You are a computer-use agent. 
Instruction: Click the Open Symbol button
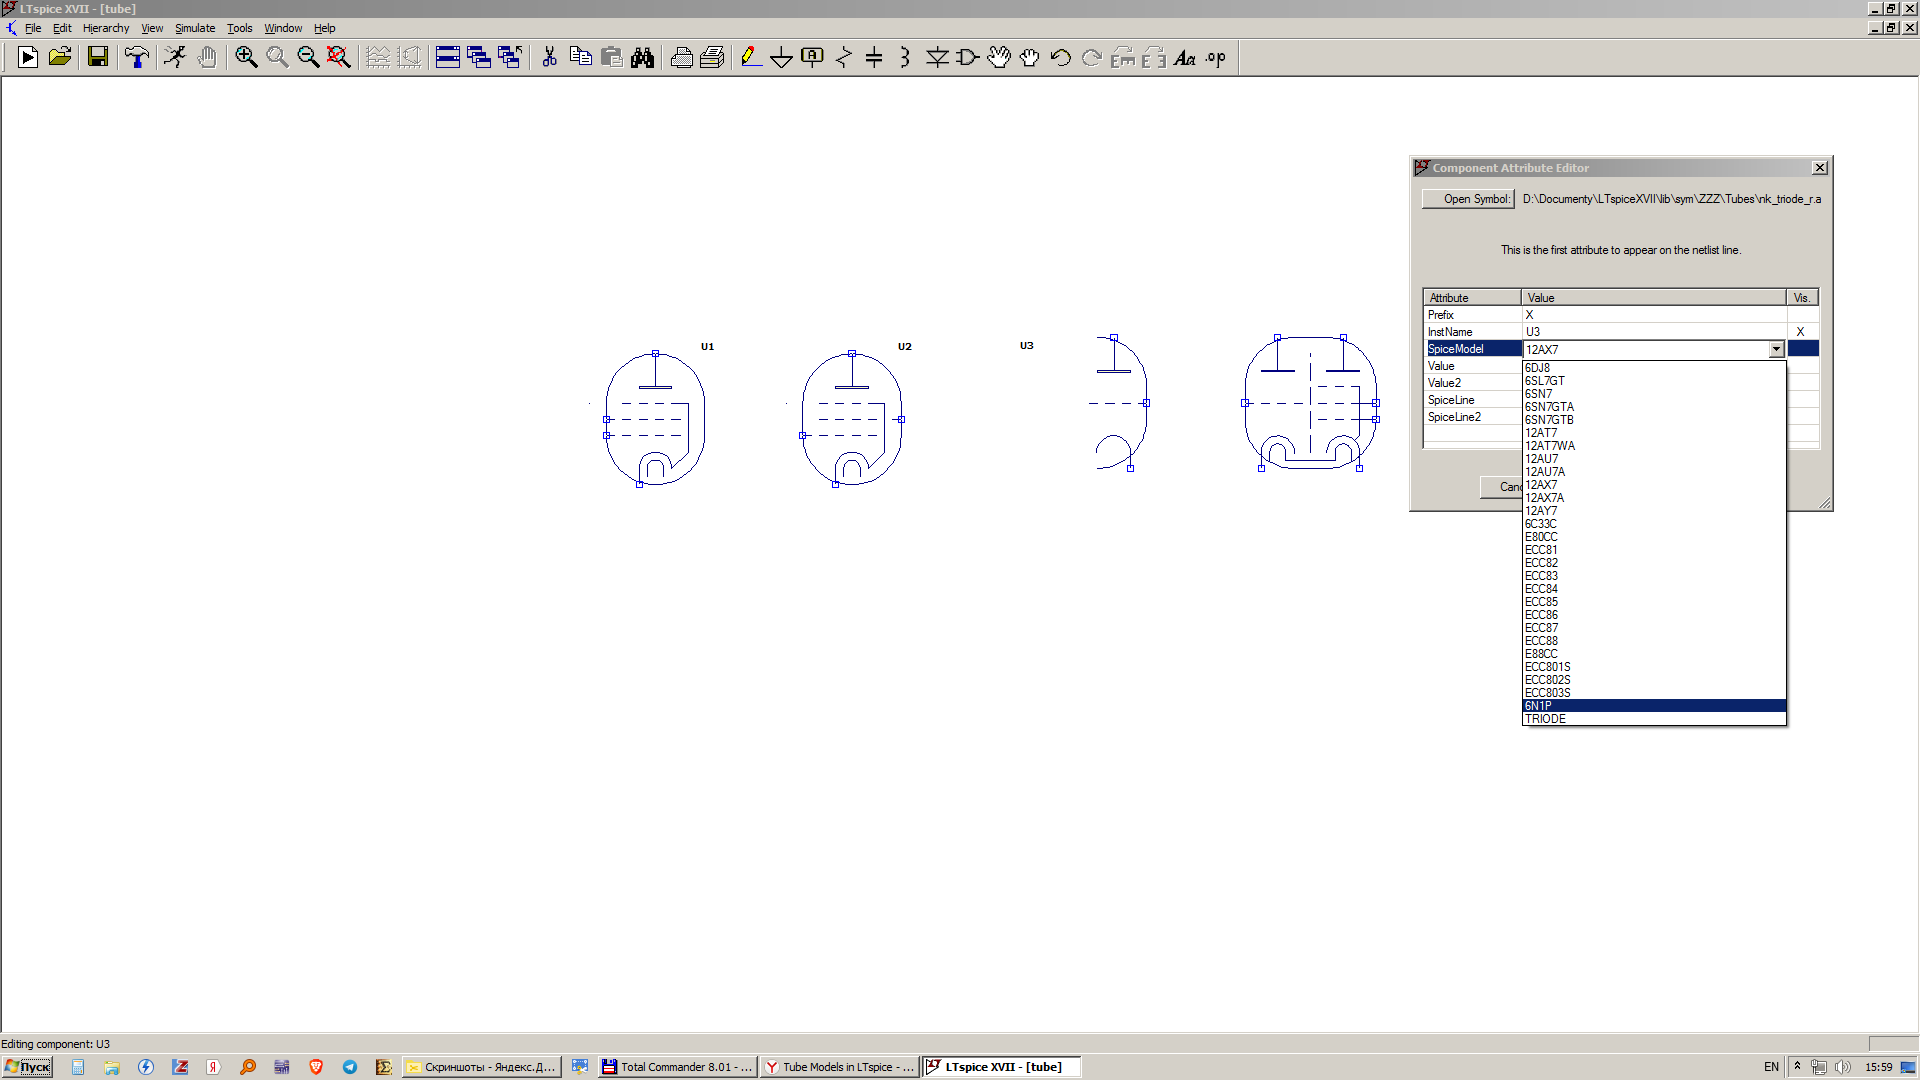point(1468,199)
